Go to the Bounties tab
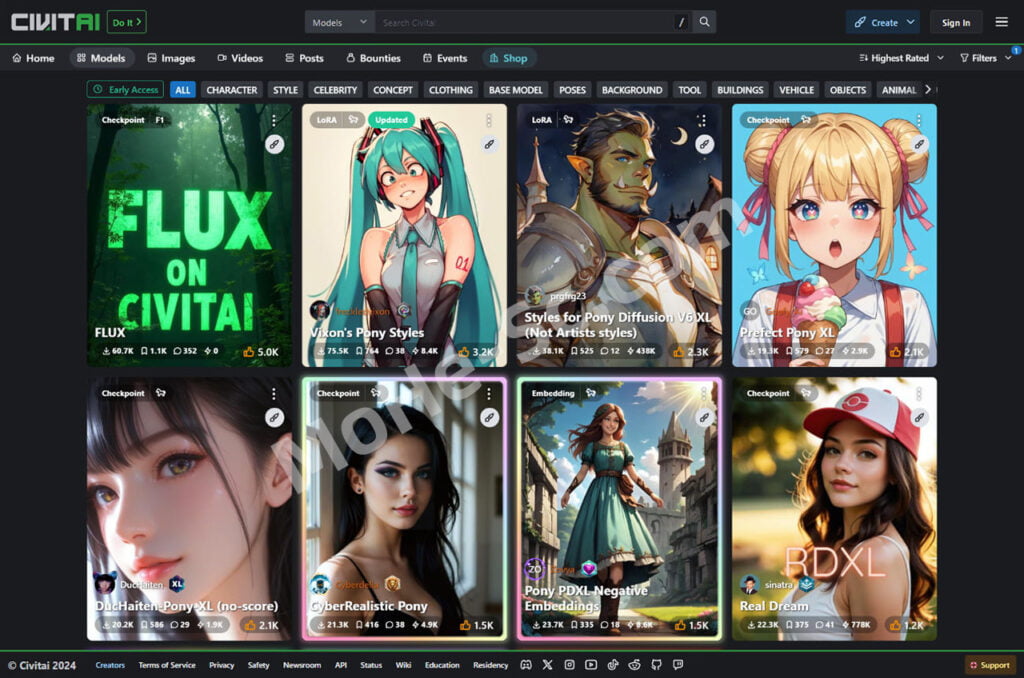Screen dimensions: 1024x678 [x=373, y=58]
